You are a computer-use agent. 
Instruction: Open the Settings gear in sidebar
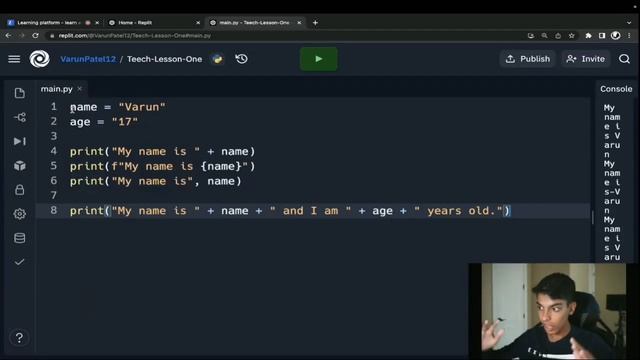[20, 214]
